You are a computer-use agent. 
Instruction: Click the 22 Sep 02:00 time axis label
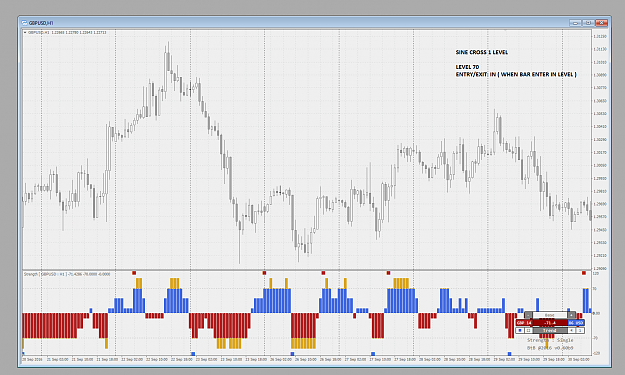point(133,359)
